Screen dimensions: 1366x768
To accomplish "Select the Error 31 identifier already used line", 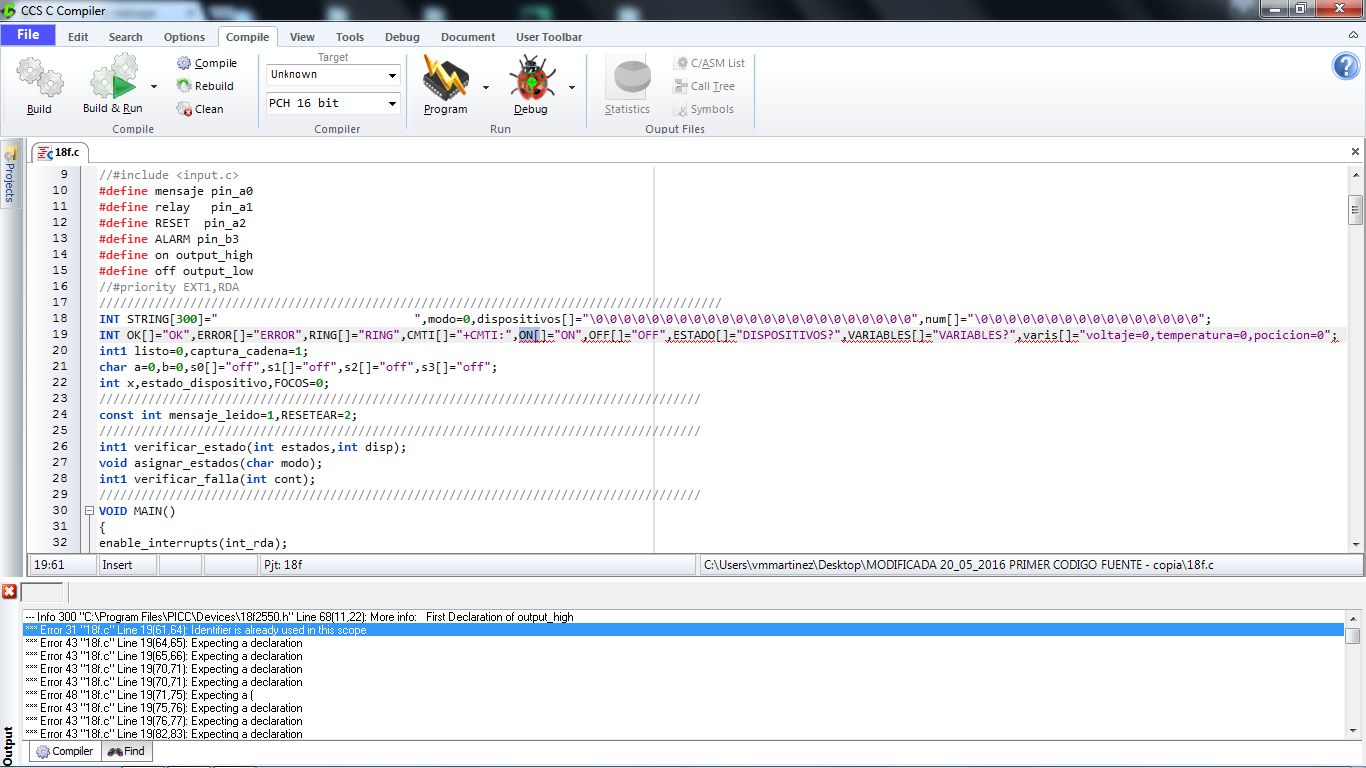I will point(683,630).
